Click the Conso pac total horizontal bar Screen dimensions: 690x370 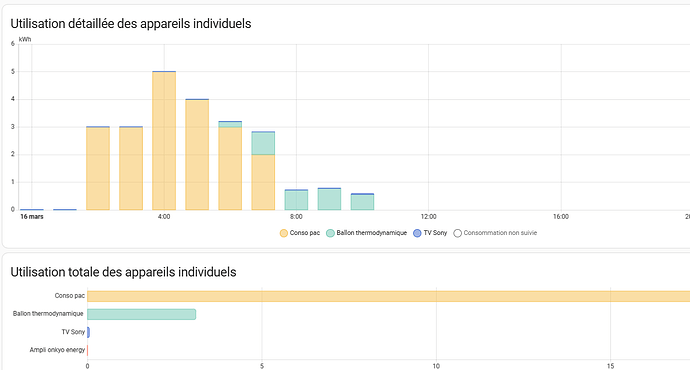(389, 296)
